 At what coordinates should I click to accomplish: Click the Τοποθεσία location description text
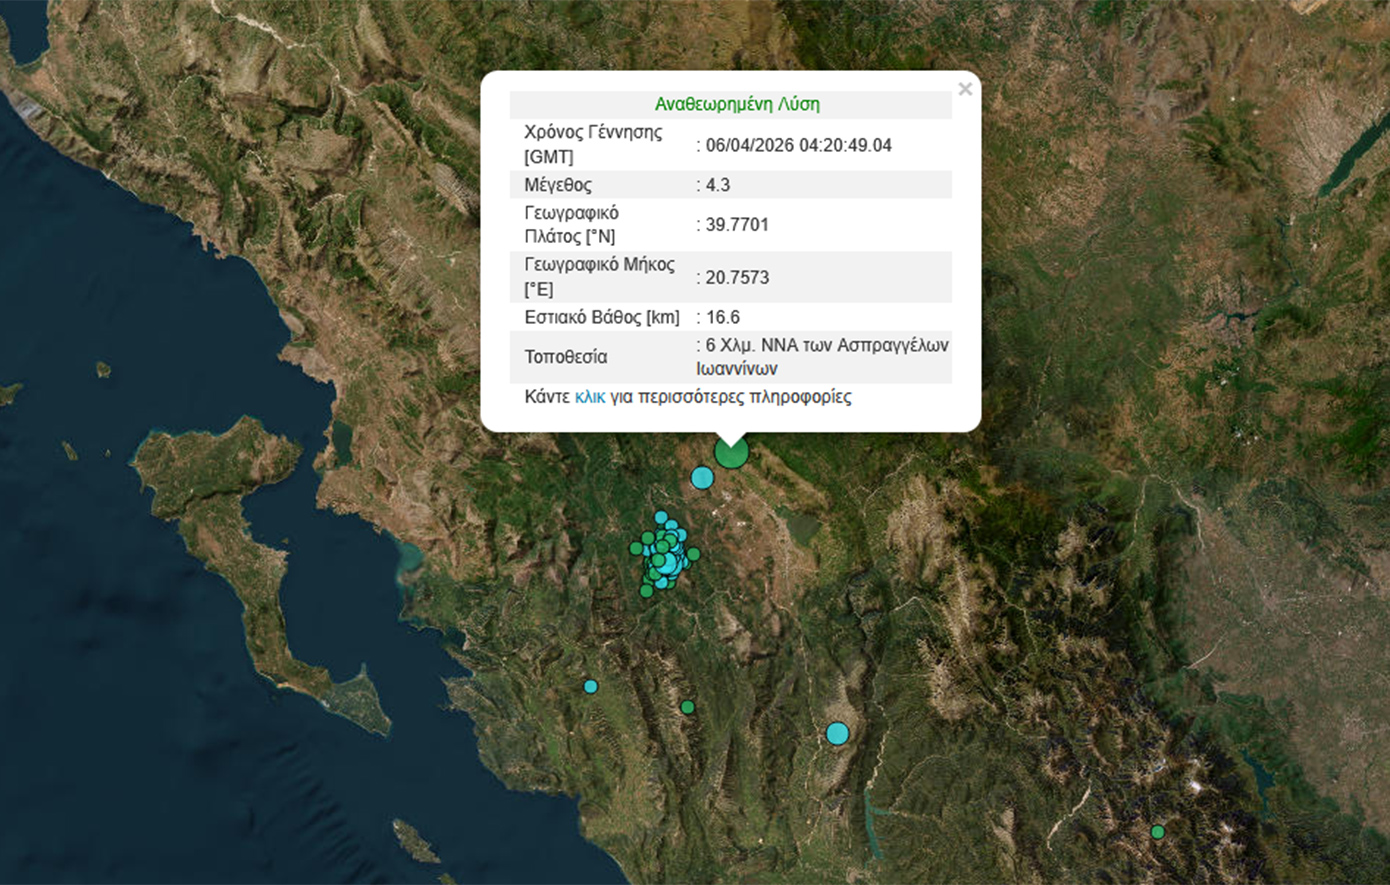[822, 357]
